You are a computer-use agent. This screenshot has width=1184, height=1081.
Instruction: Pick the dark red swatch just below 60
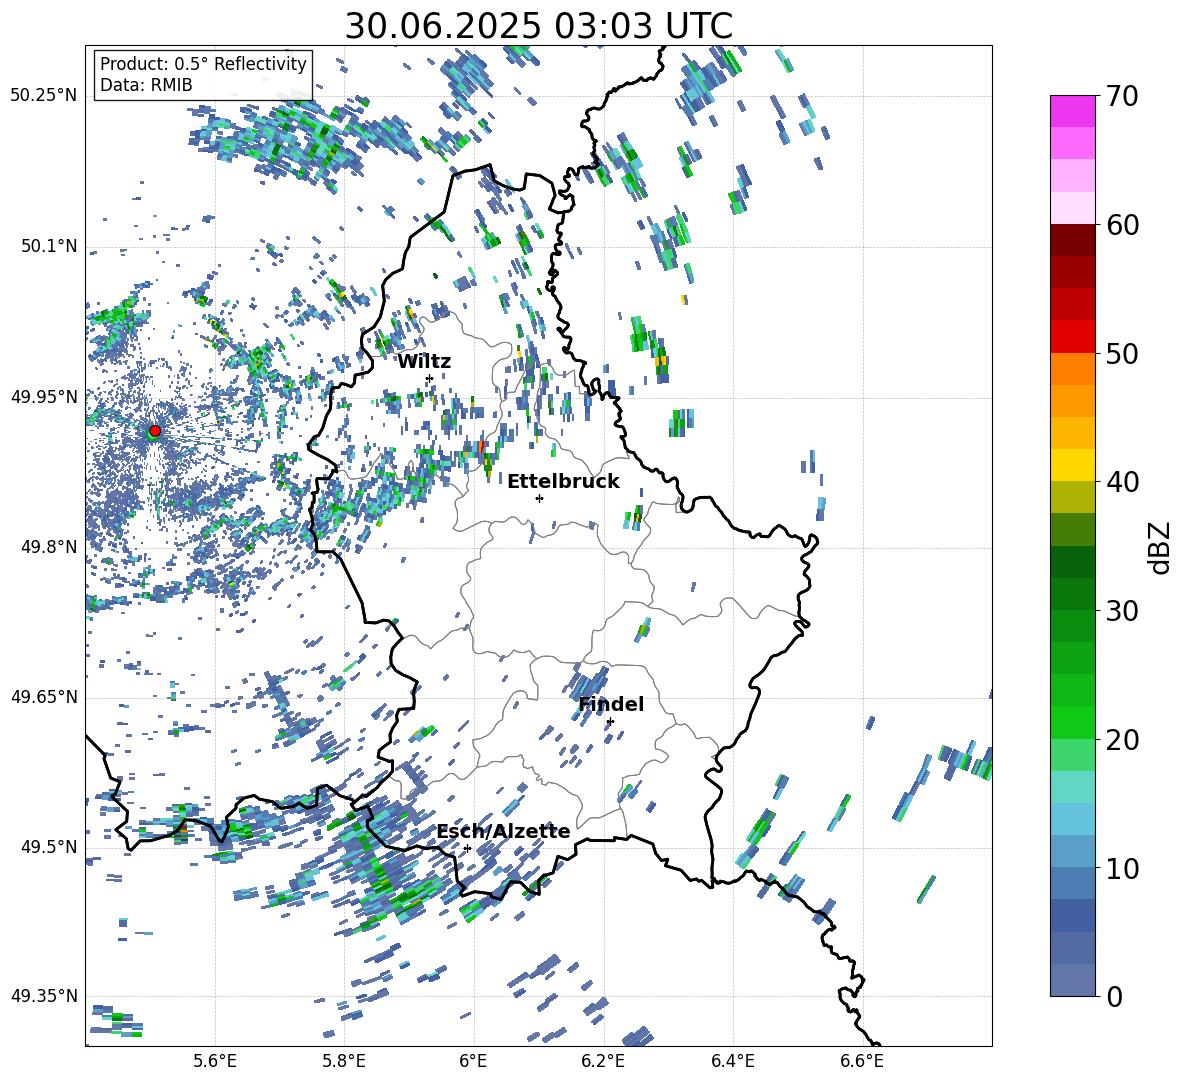click(1073, 241)
